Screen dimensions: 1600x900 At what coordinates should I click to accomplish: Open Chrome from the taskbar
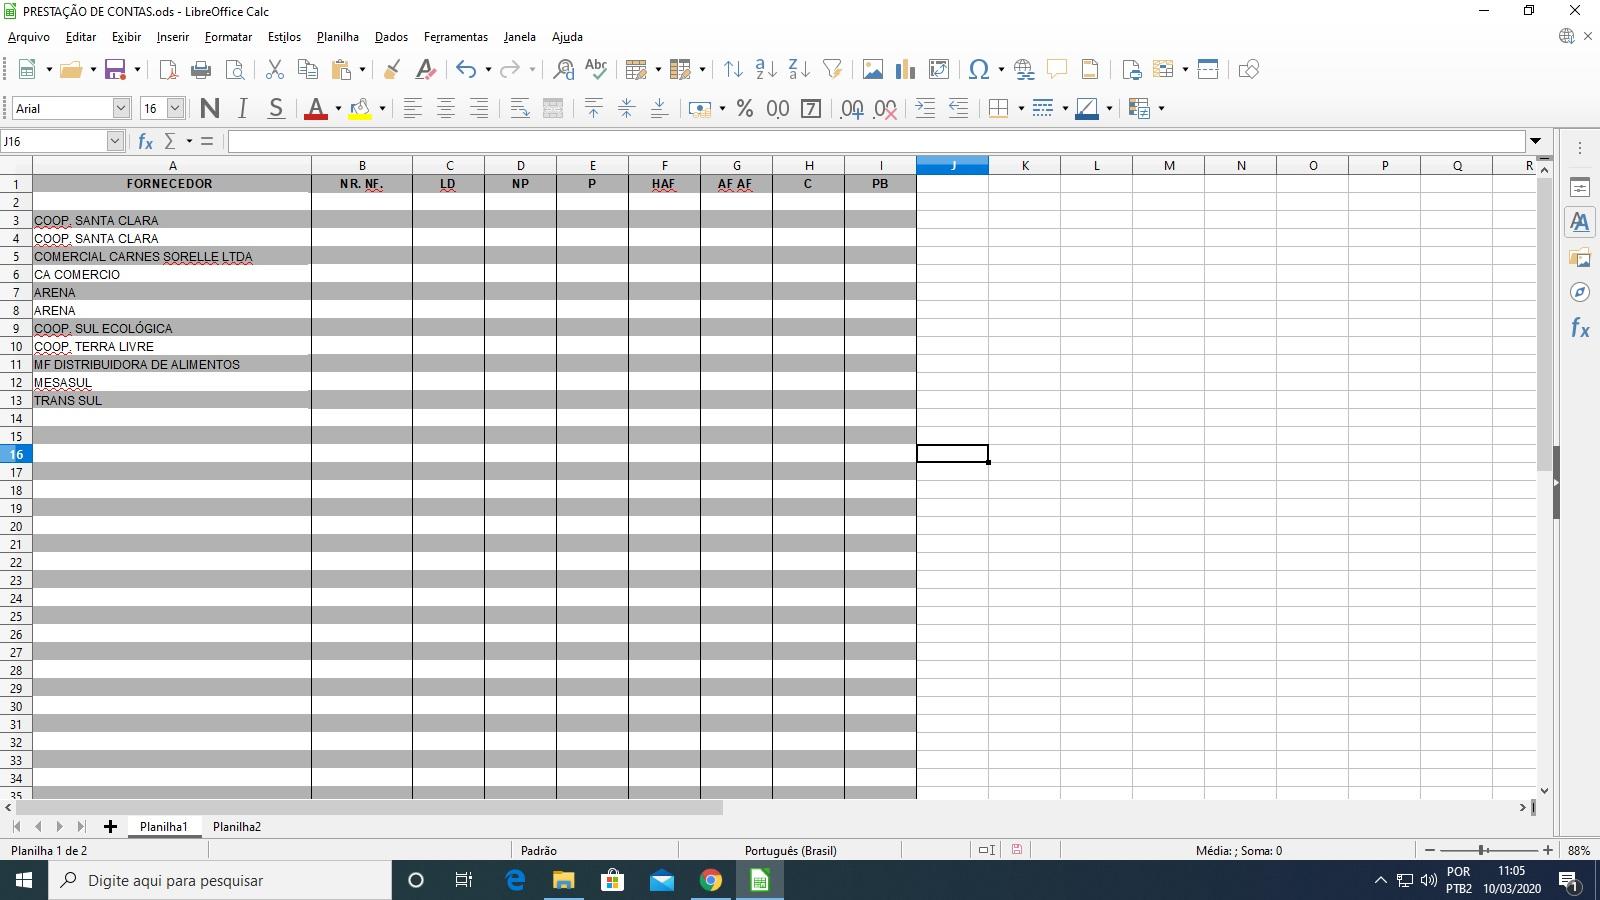click(711, 880)
